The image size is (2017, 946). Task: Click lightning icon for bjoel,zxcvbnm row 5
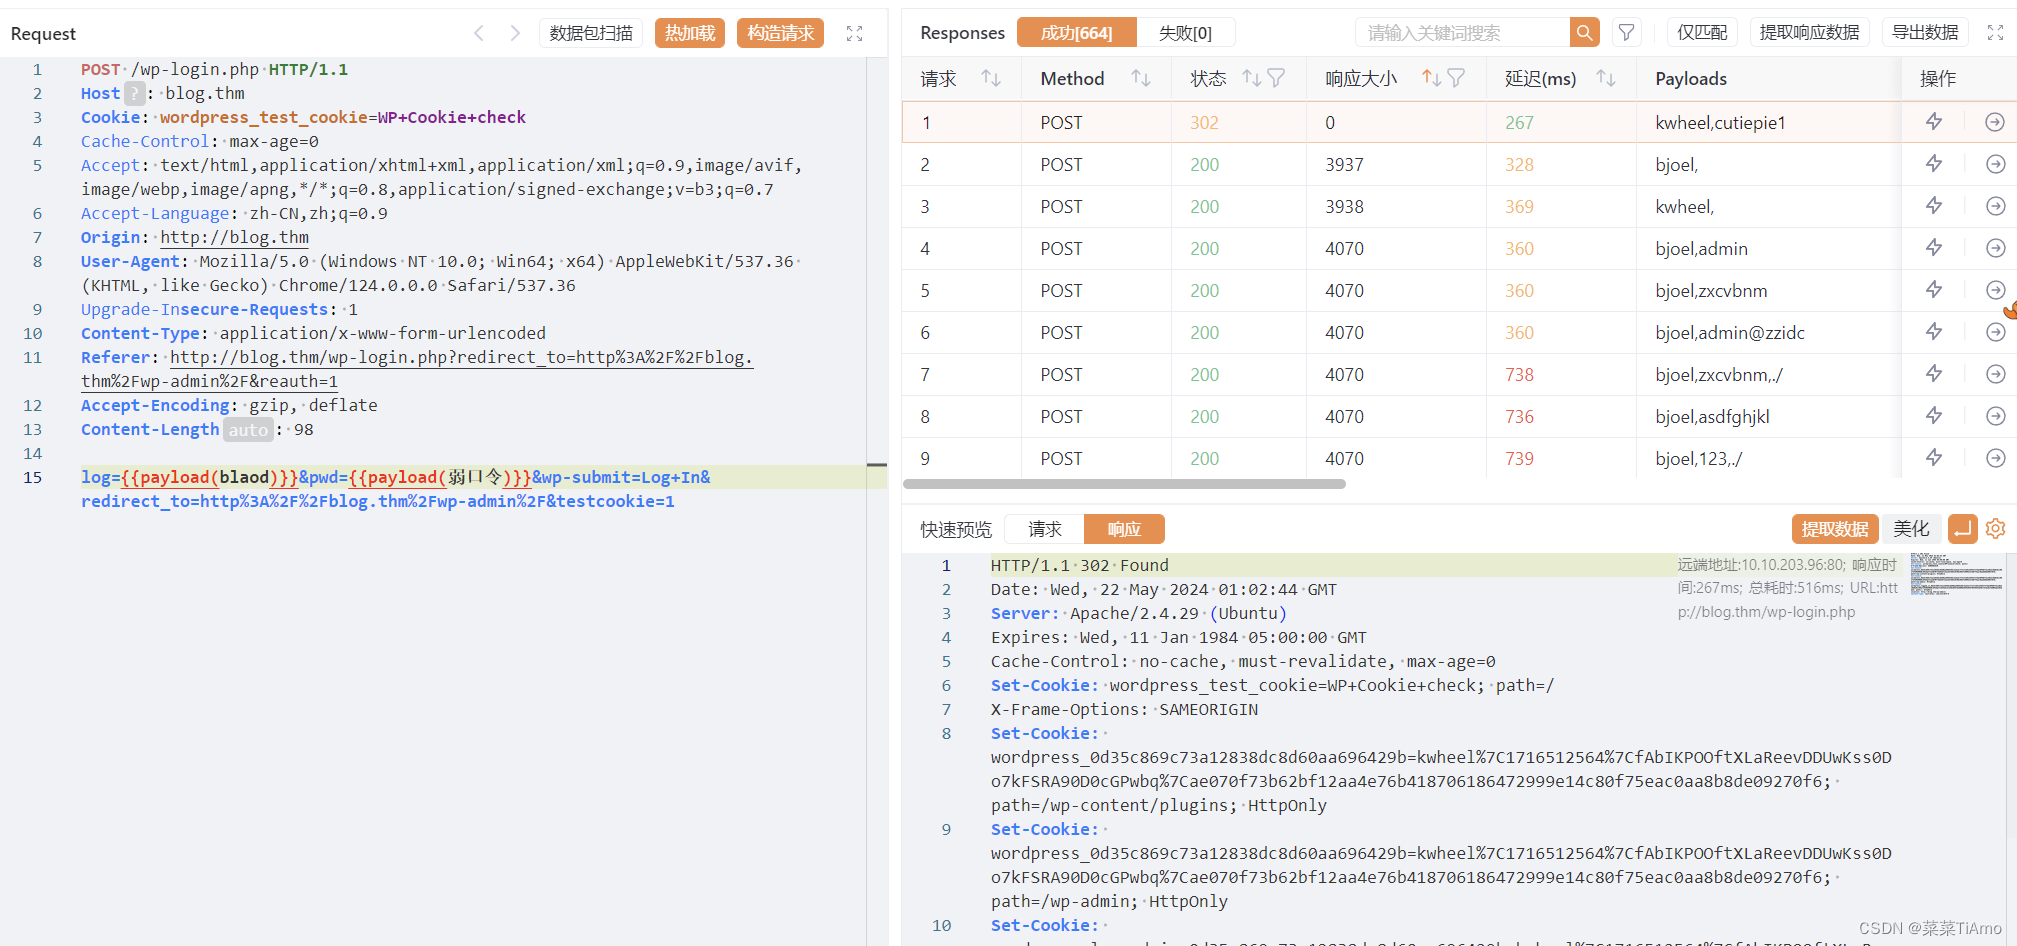[1934, 290]
